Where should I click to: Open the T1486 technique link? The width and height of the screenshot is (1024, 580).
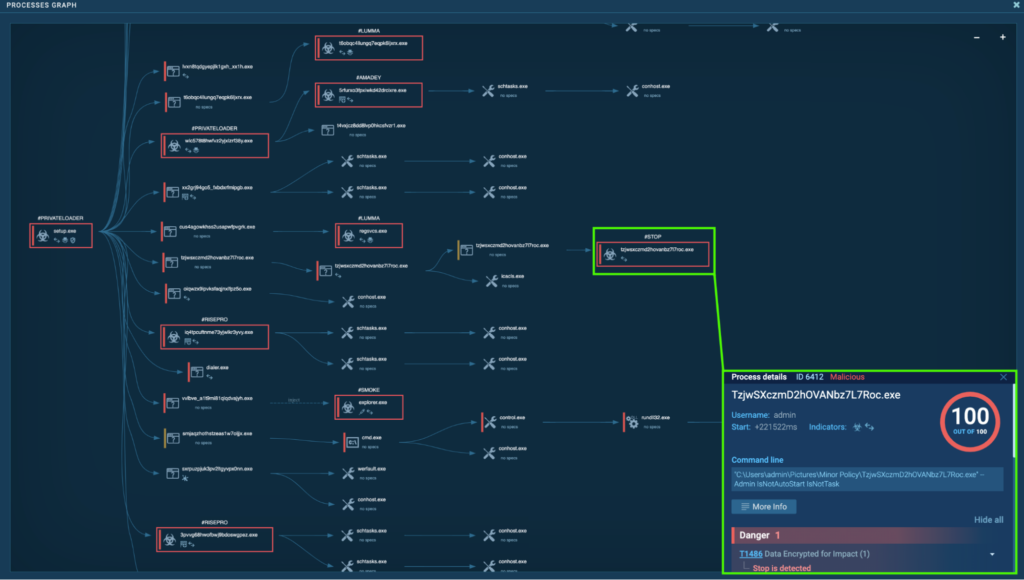[749, 554]
